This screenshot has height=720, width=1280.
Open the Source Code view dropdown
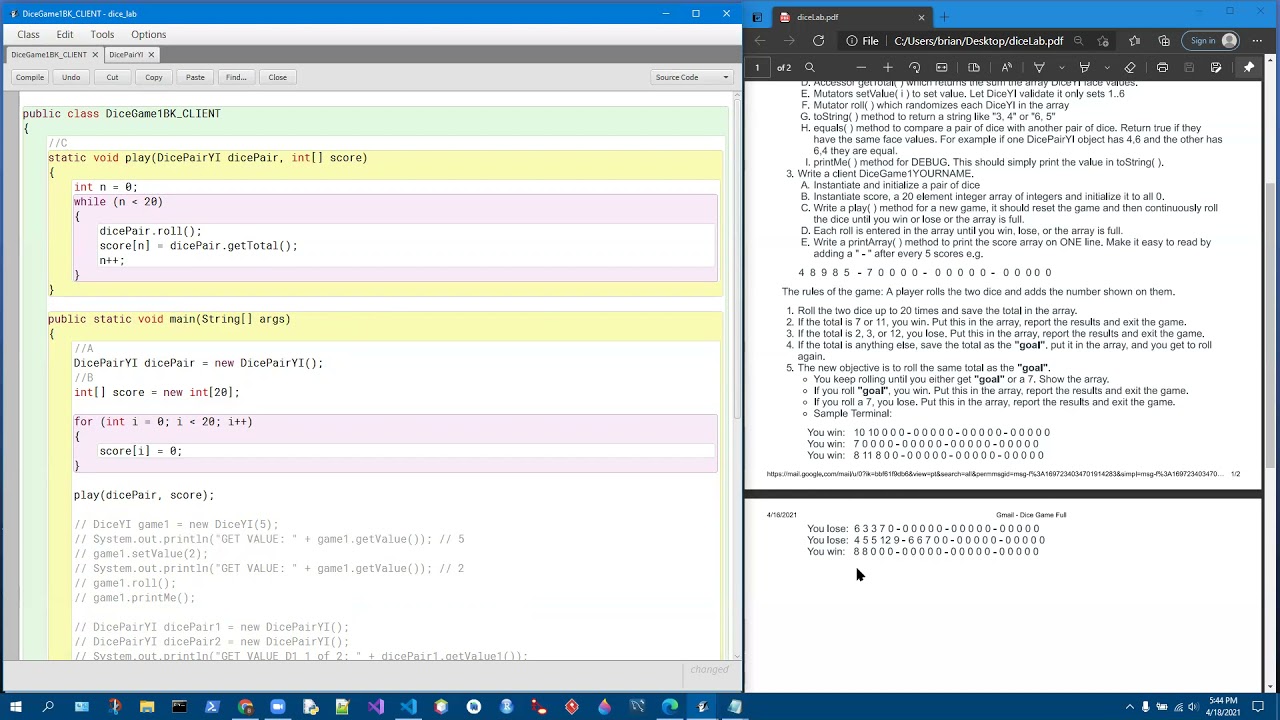[x=691, y=77]
